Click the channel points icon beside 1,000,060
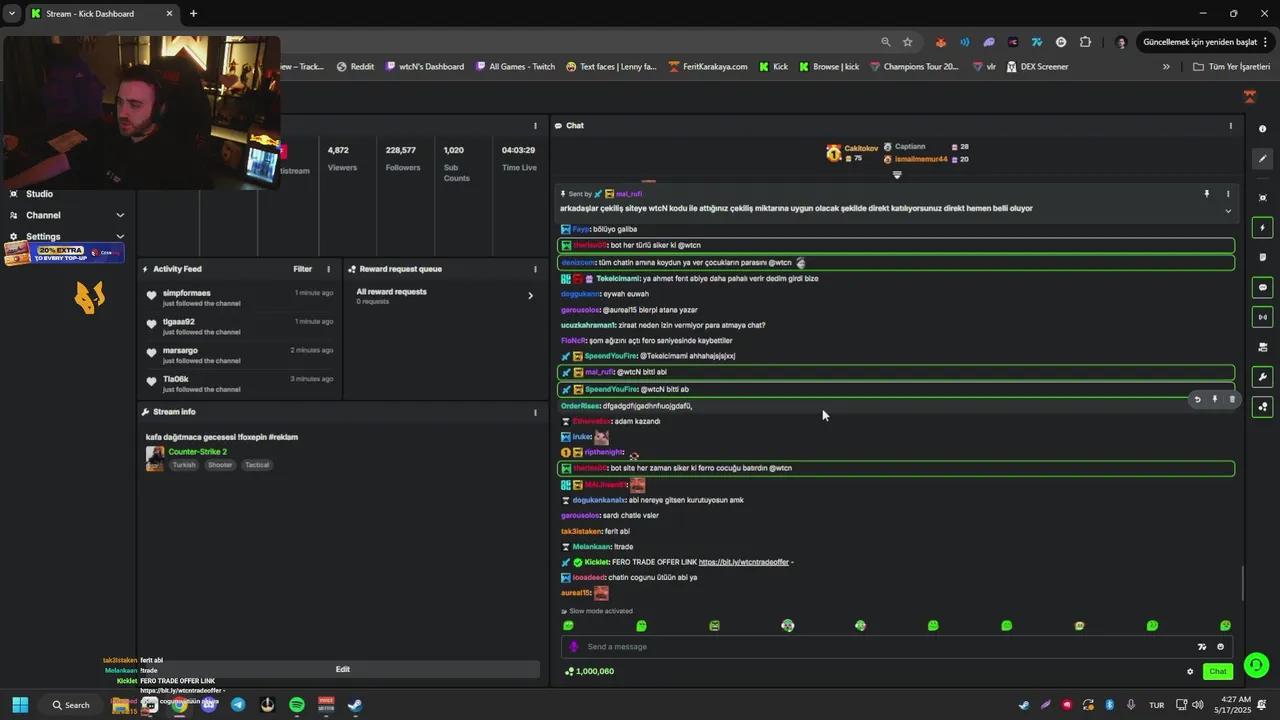The width and height of the screenshot is (1280, 720). (x=569, y=672)
